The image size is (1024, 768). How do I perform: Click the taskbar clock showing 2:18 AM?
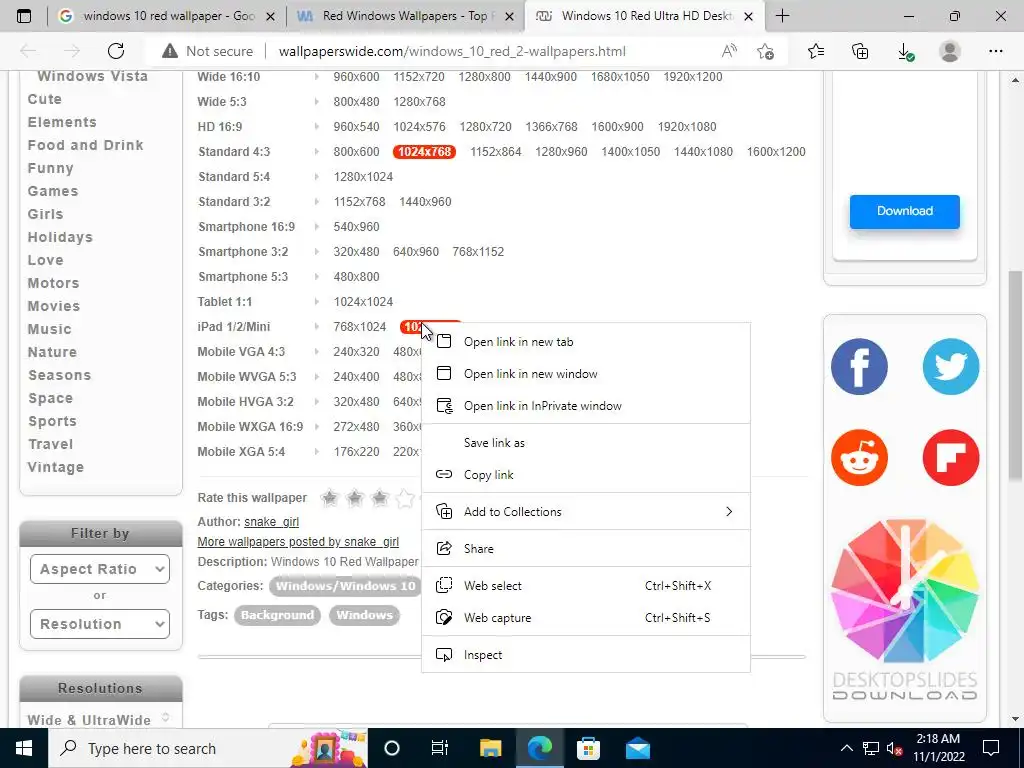pos(938,748)
